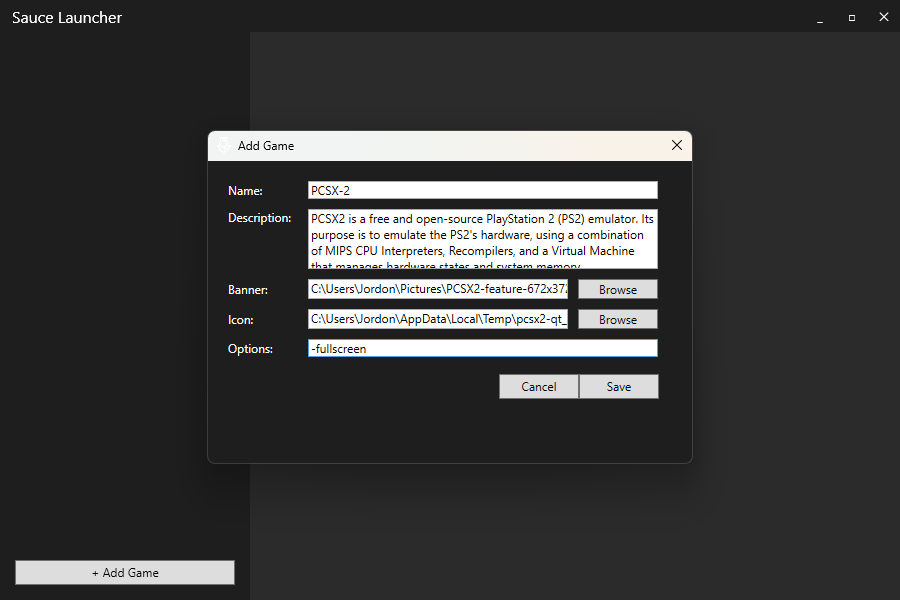Click the Add Game dialog title icon
Viewport: 900px width, 600px height.
(x=224, y=146)
